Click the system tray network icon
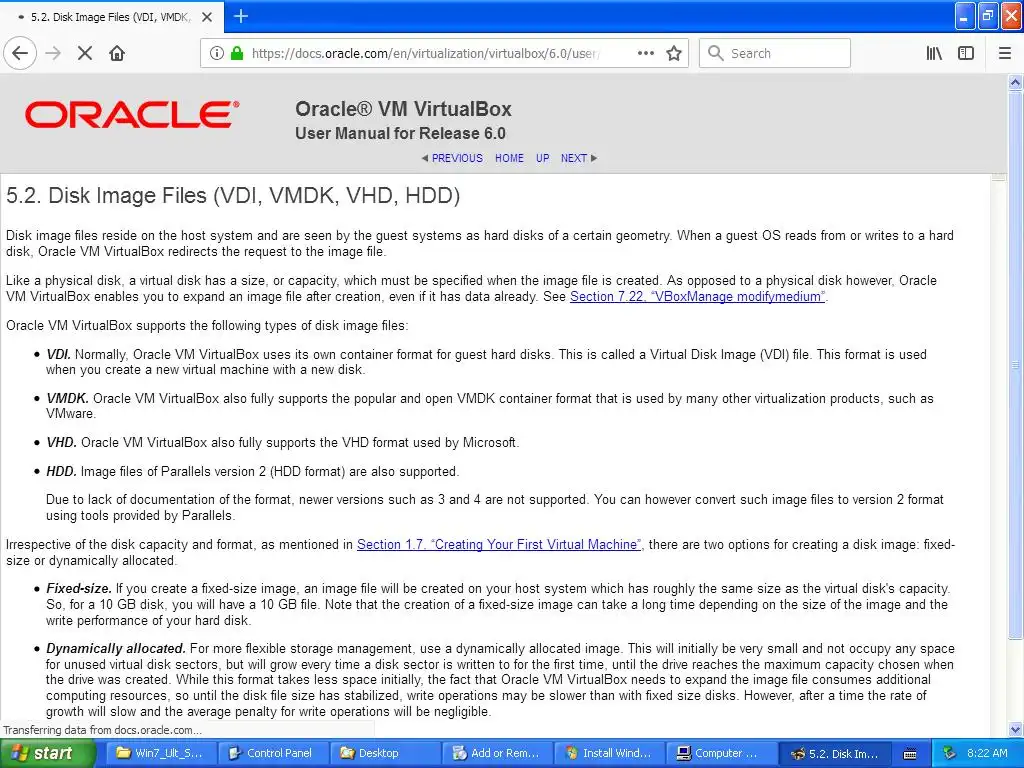1024x768 pixels. (950, 754)
